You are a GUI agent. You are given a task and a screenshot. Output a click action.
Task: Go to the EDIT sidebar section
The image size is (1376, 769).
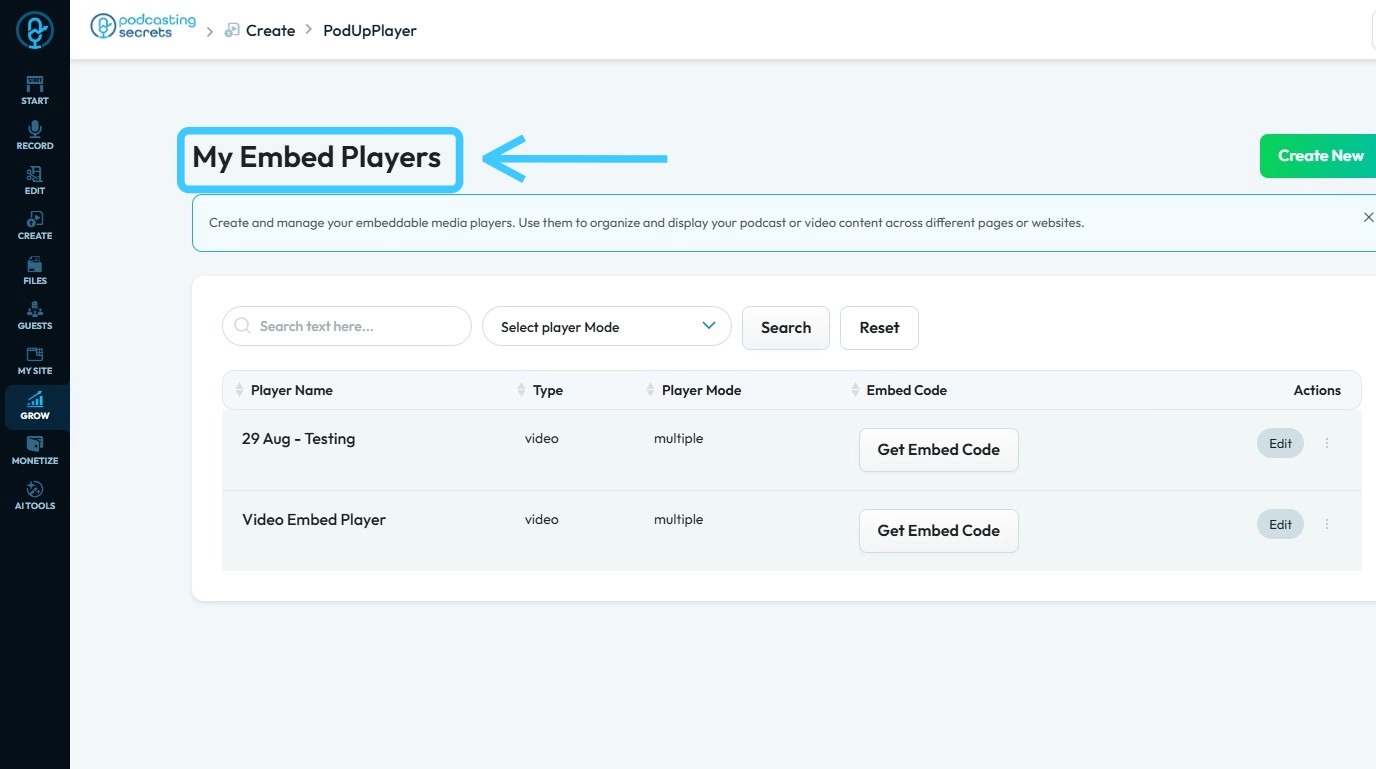[x=35, y=180]
